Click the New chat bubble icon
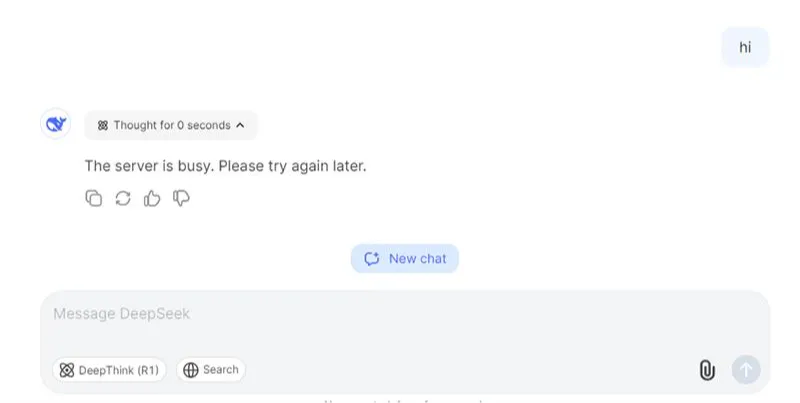 point(372,258)
